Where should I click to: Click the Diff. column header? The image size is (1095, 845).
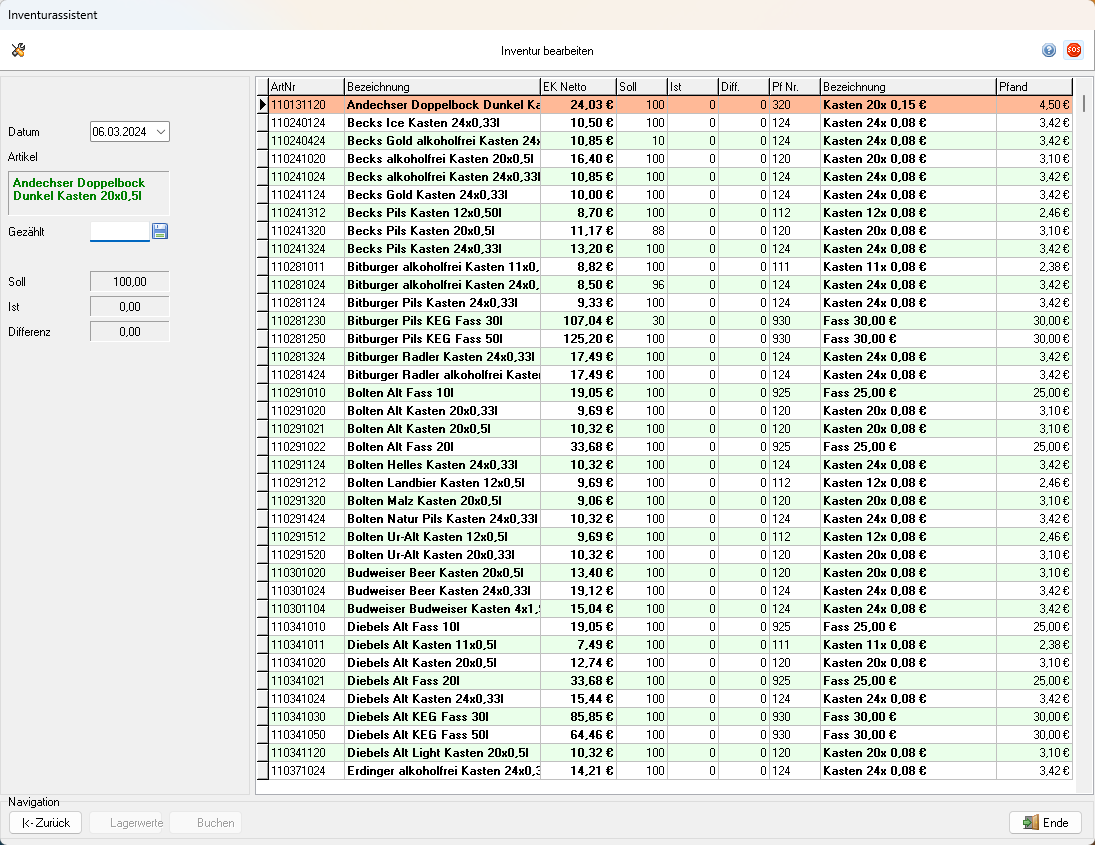click(744, 87)
